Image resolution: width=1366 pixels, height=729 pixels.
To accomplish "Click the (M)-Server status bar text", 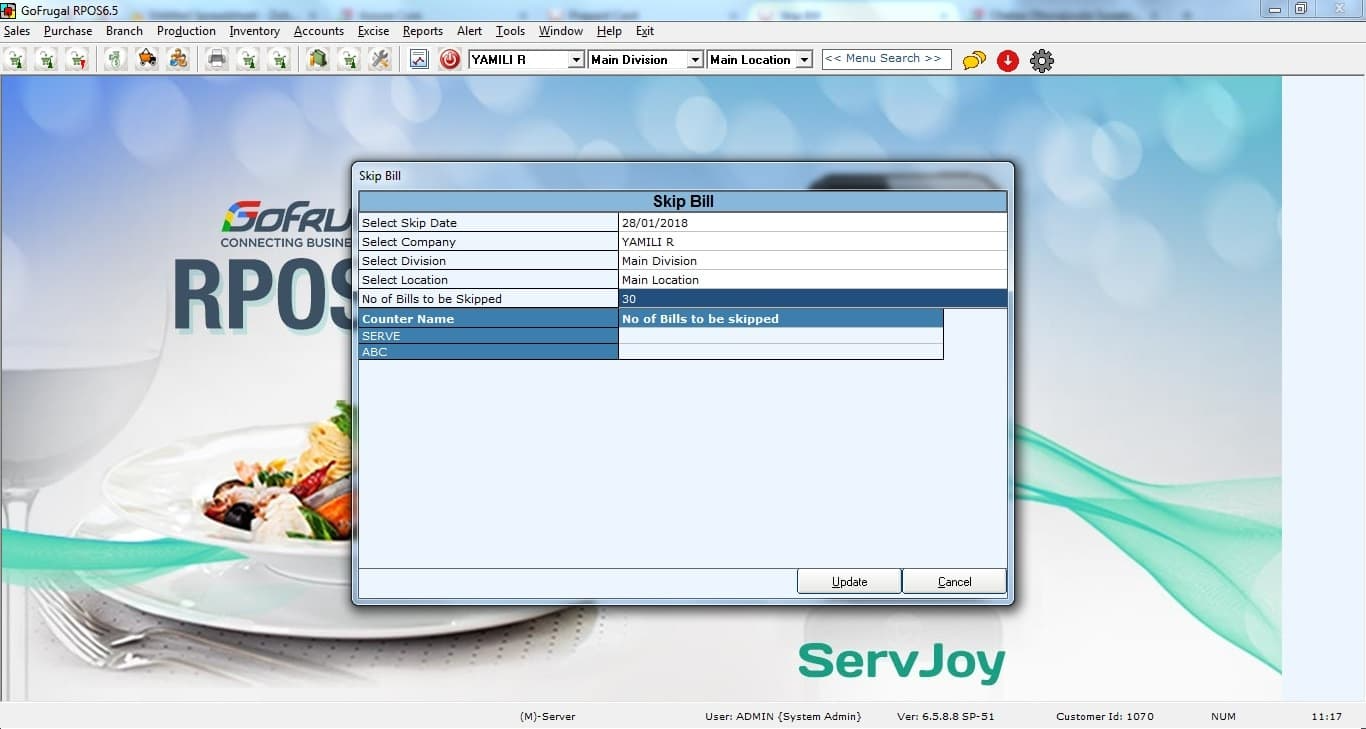I will click(548, 716).
